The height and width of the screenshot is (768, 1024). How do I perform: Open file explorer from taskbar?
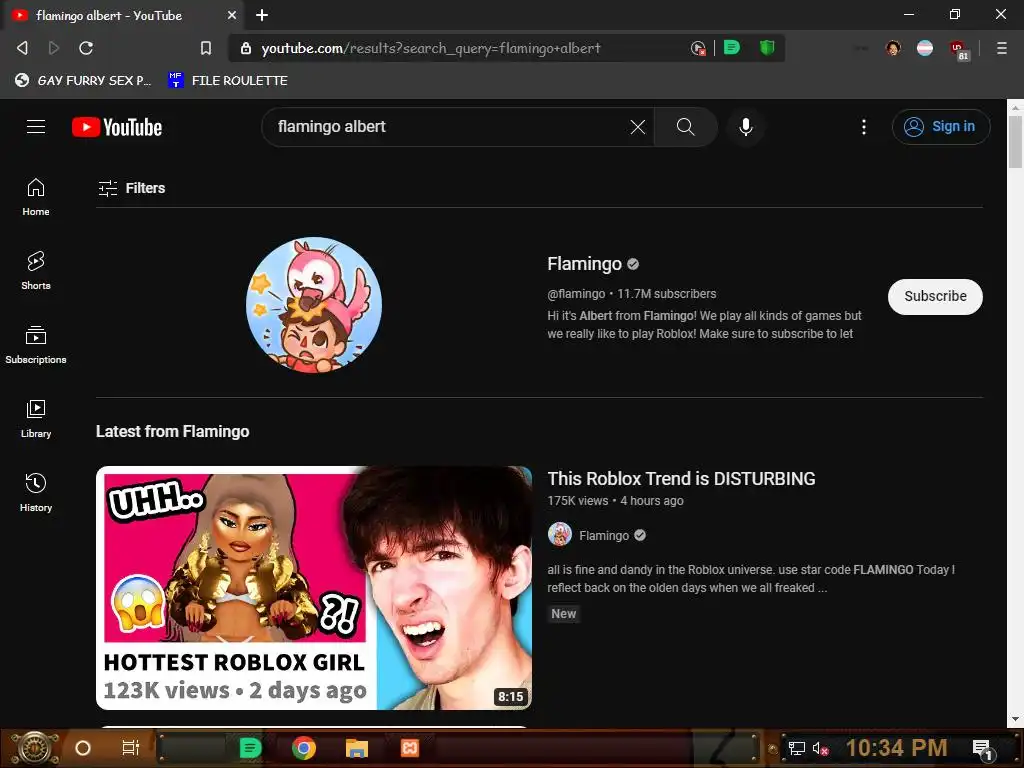pyautogui.click(x=357, y=748)
